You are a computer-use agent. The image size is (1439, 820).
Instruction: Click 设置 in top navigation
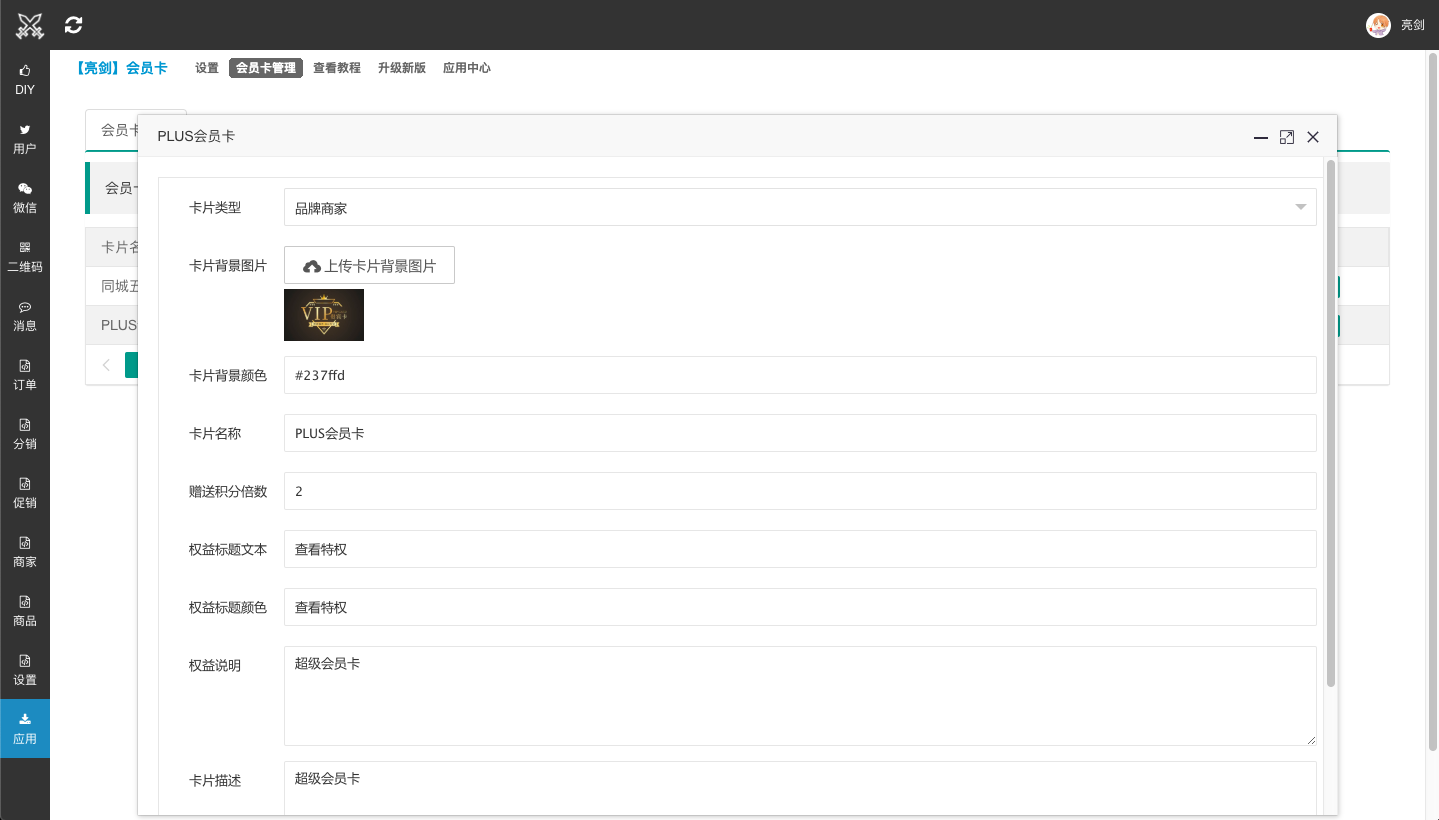pyautogui.click(x=207, y=68)
